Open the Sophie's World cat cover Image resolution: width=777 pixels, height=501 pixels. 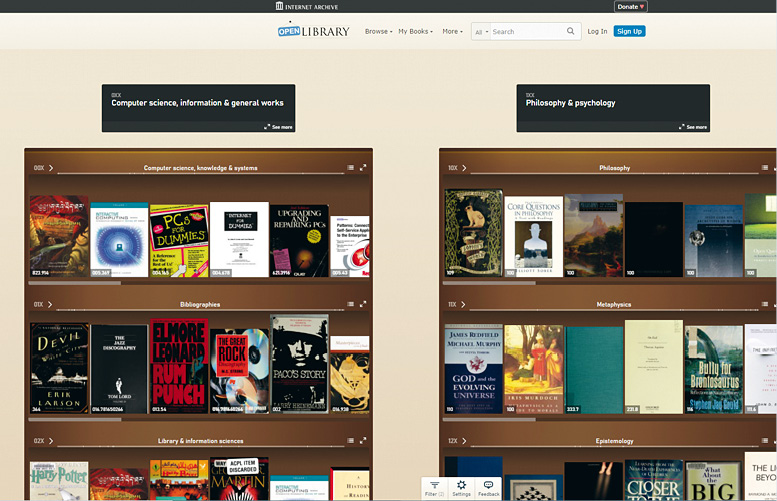(x=474, y=233)
